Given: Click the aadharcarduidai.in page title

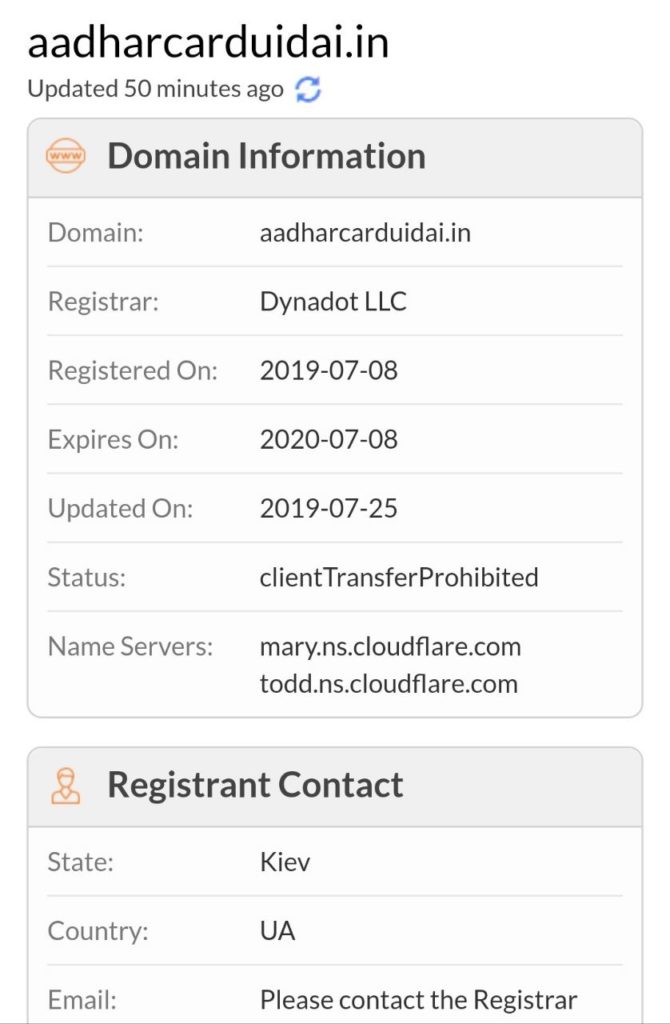Looking at the screenshot, I should (208, 42).
